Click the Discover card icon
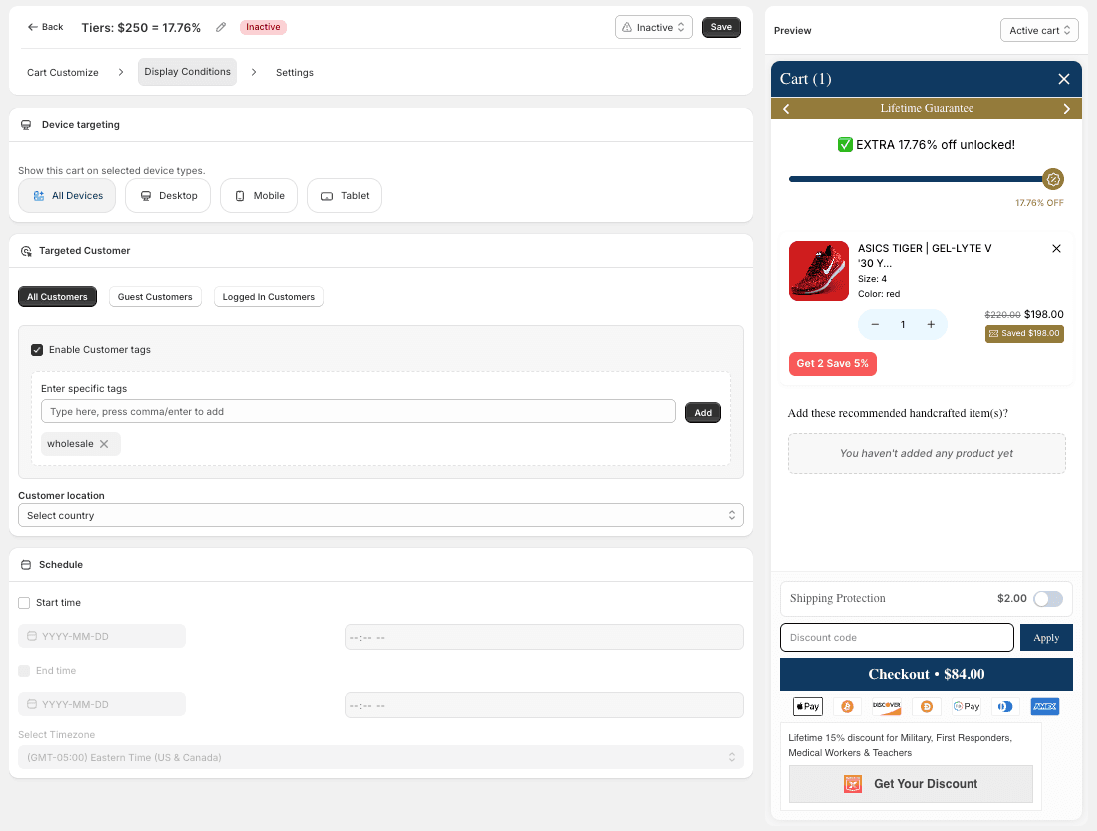Viewport: 1097px width, 831px height. click(886, 706)
